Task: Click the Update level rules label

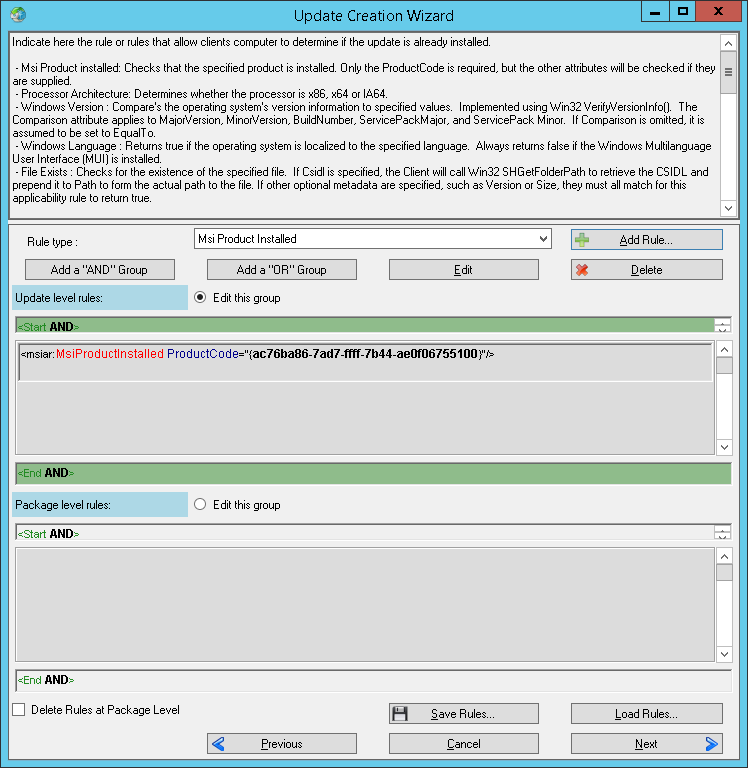Action: (x=100, y=298)
